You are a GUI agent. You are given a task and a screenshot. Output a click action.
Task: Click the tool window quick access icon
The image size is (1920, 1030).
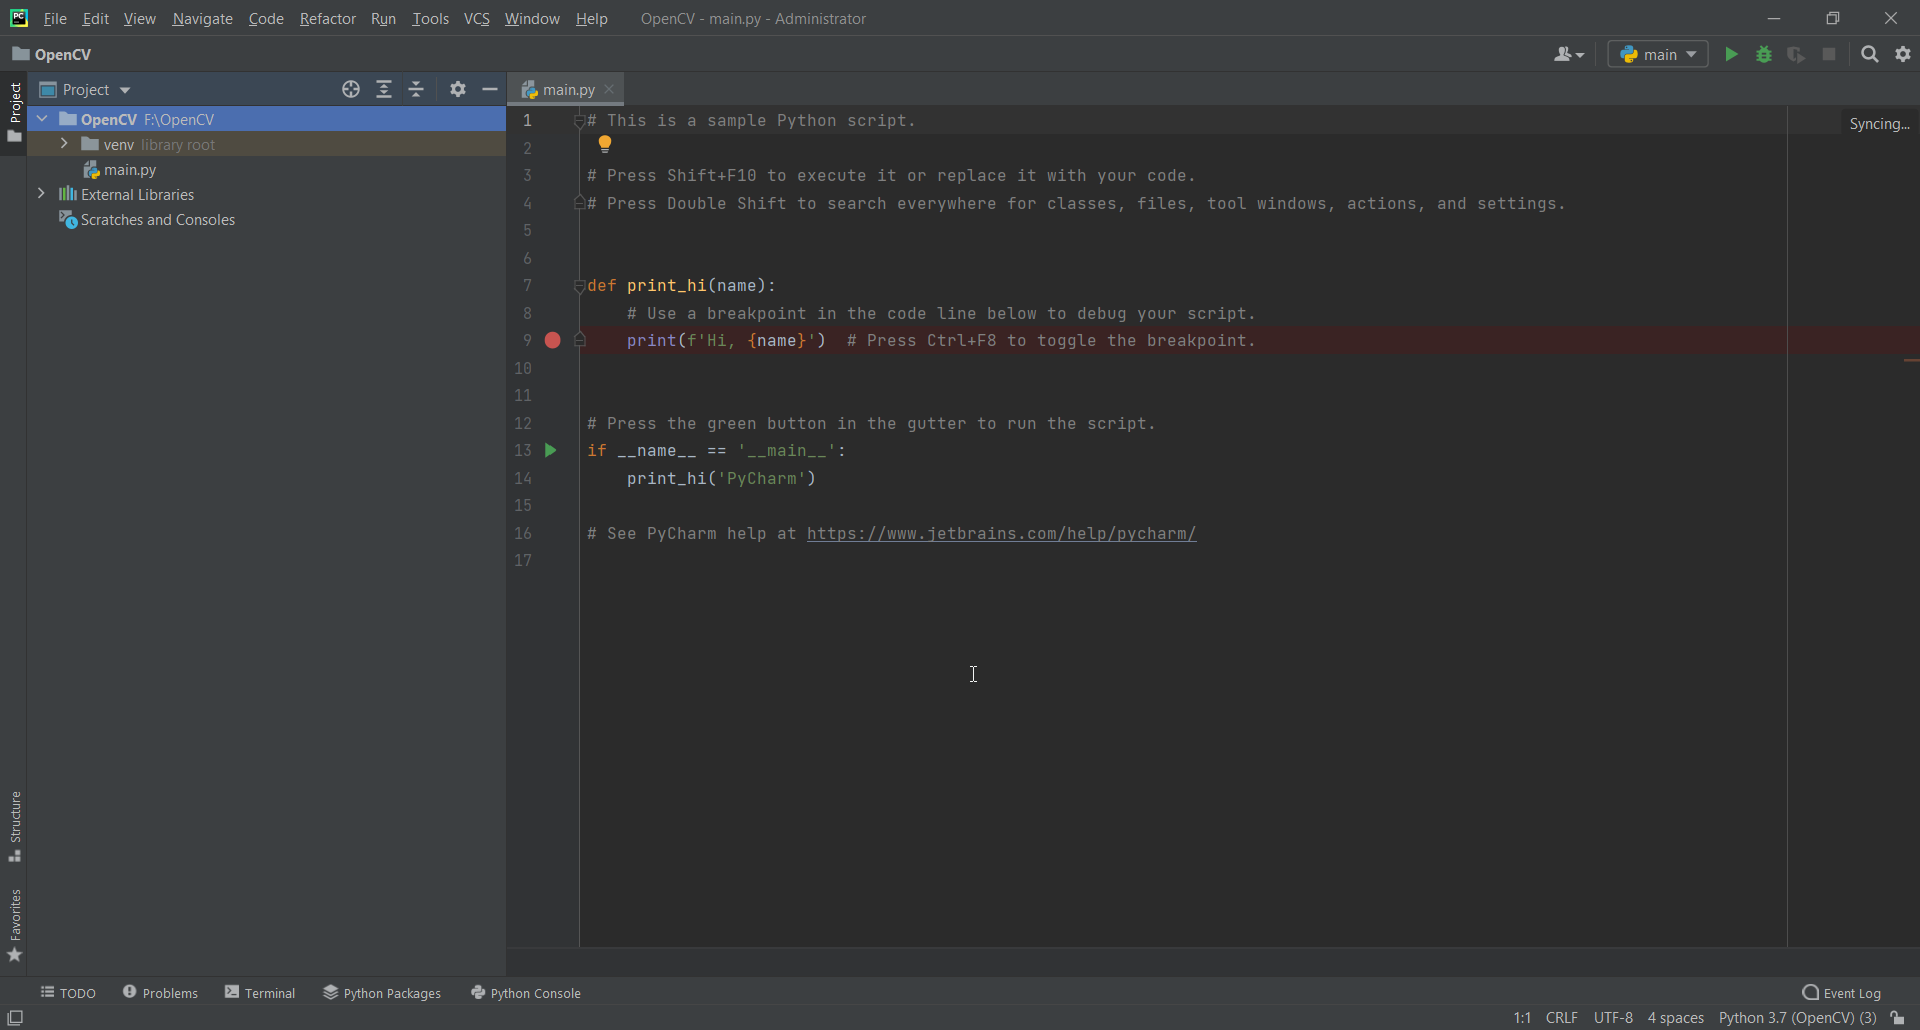point(15,1018)
